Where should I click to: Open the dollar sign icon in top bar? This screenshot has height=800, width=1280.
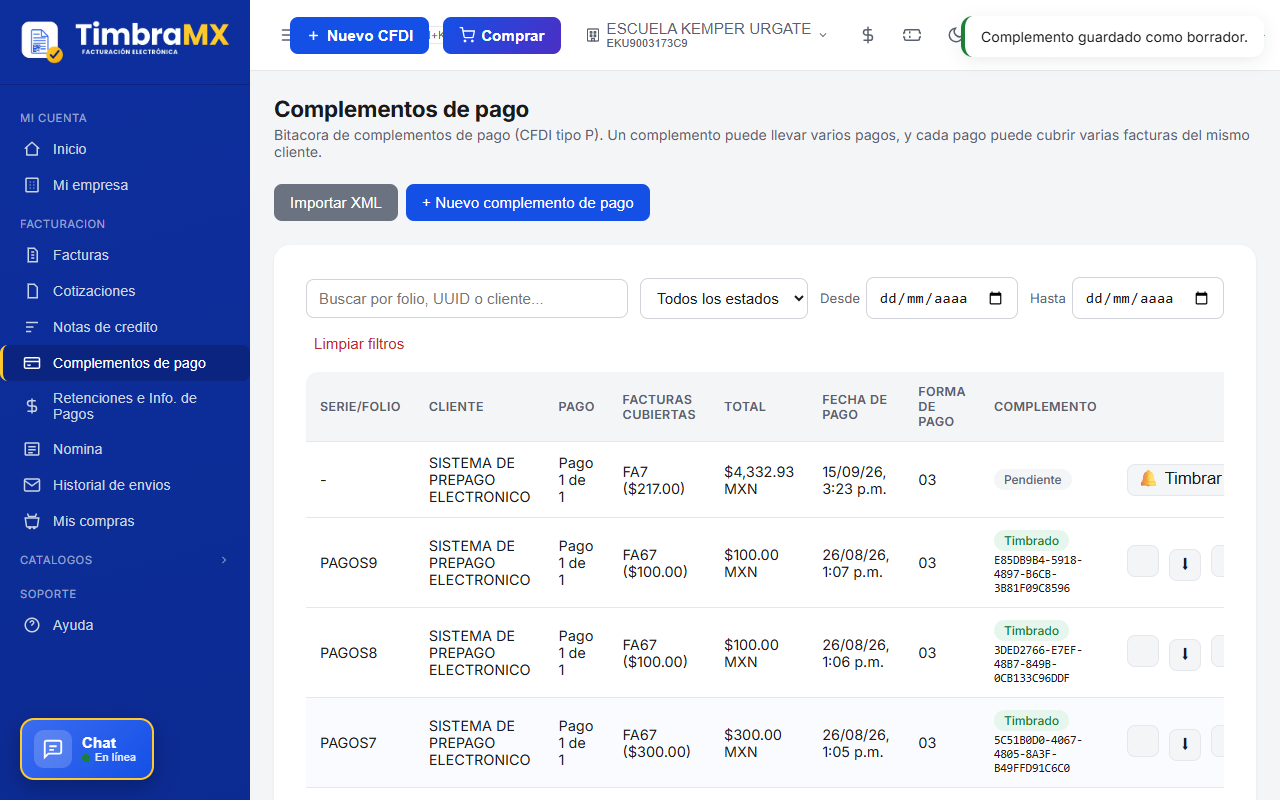(868, 35)
